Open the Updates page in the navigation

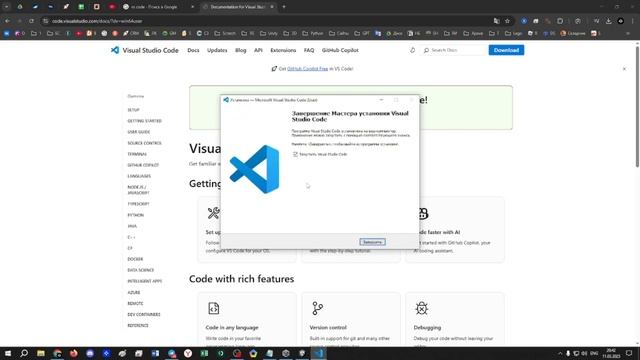(217, 50)
